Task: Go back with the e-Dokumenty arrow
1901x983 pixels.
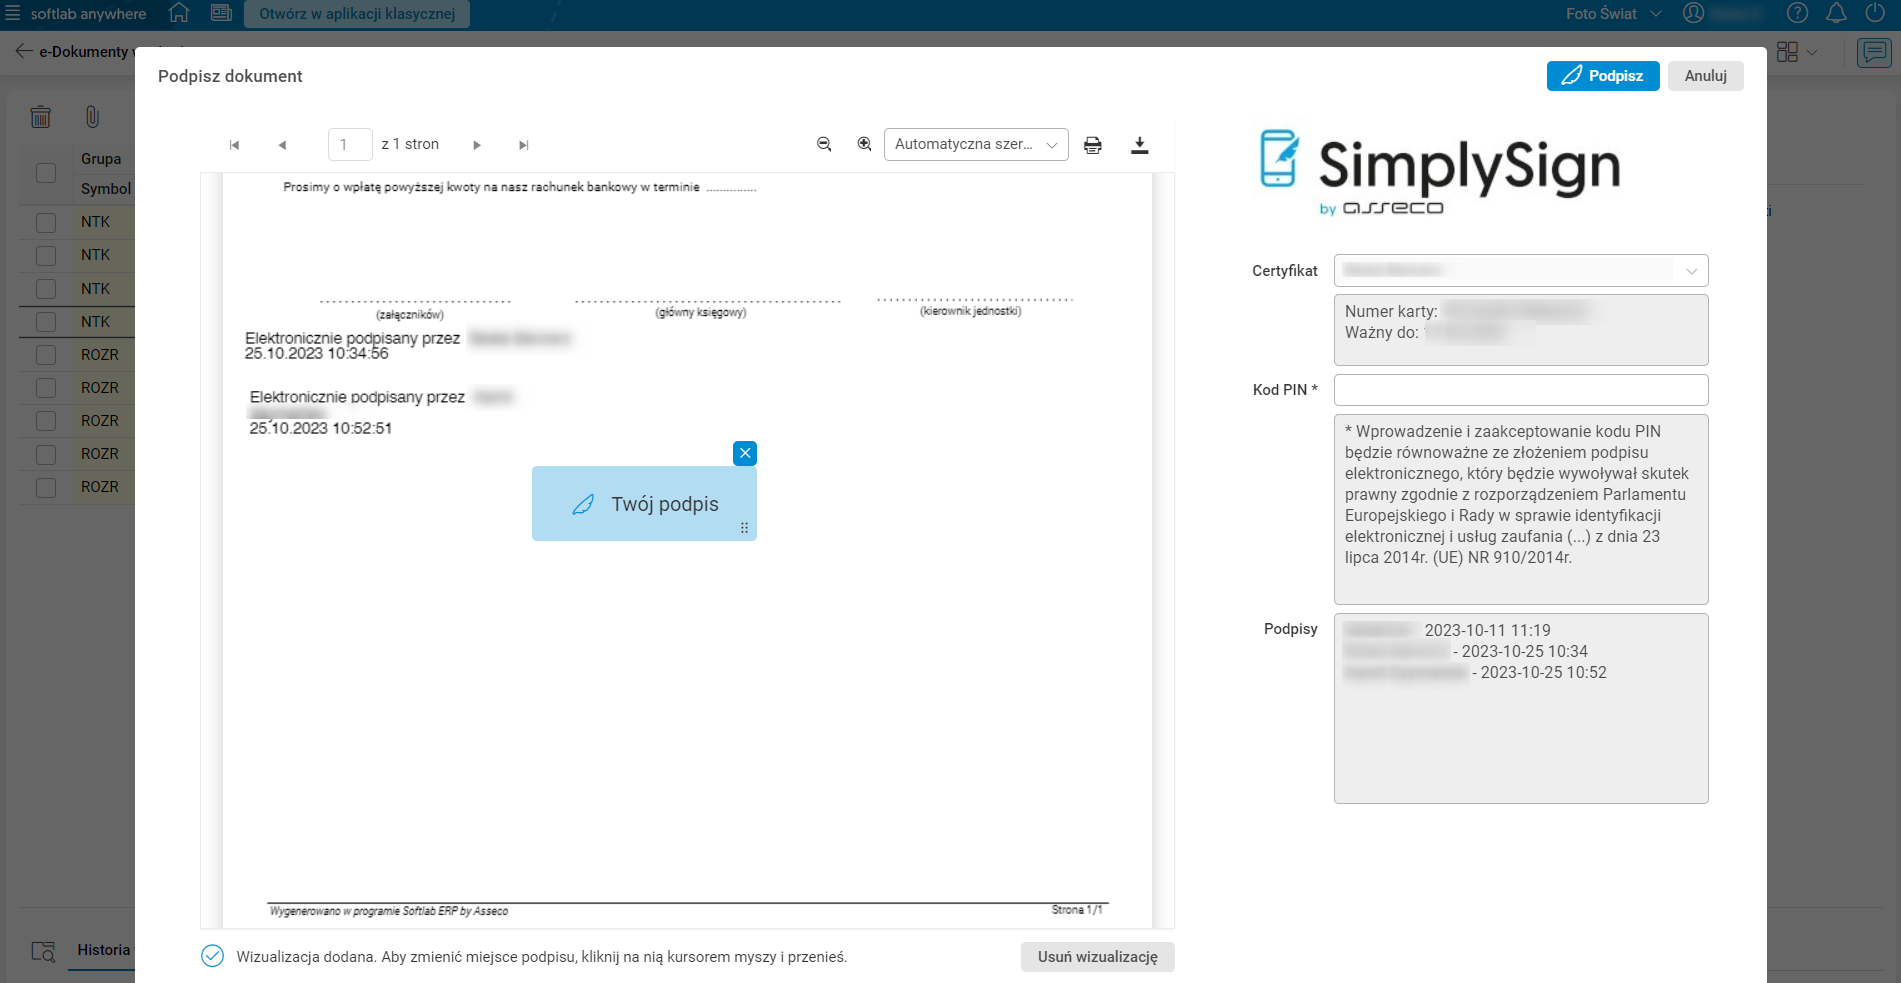Action: point(24,51)
